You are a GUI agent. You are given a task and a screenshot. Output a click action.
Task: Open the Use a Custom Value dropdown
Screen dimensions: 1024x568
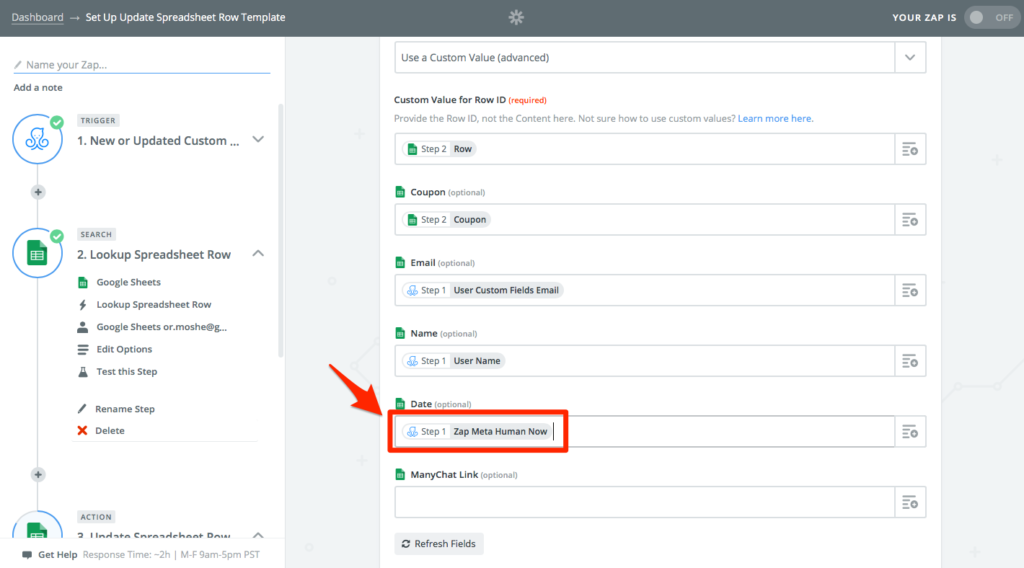pos(660,57)
